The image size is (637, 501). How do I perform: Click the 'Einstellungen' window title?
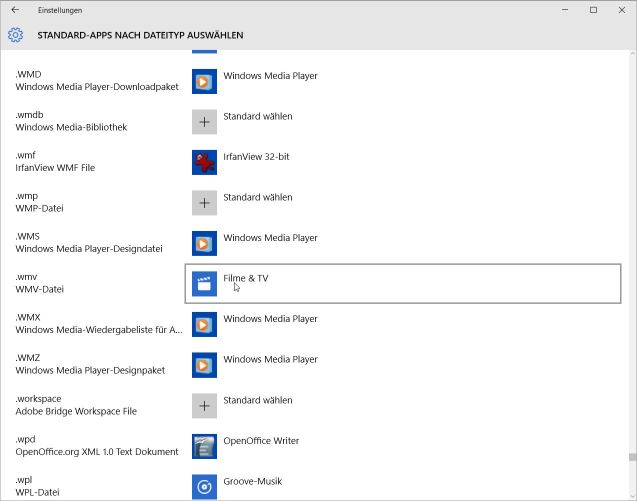(60, 11)
